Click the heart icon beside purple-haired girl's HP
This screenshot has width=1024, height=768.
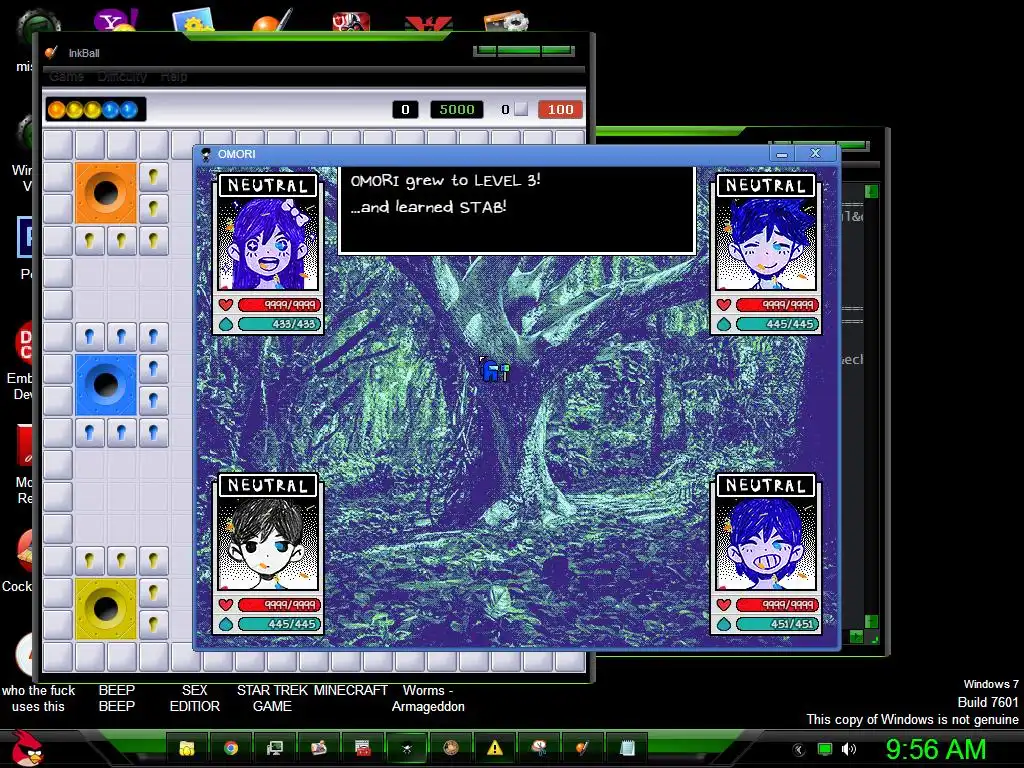click(x=226, y=305)
